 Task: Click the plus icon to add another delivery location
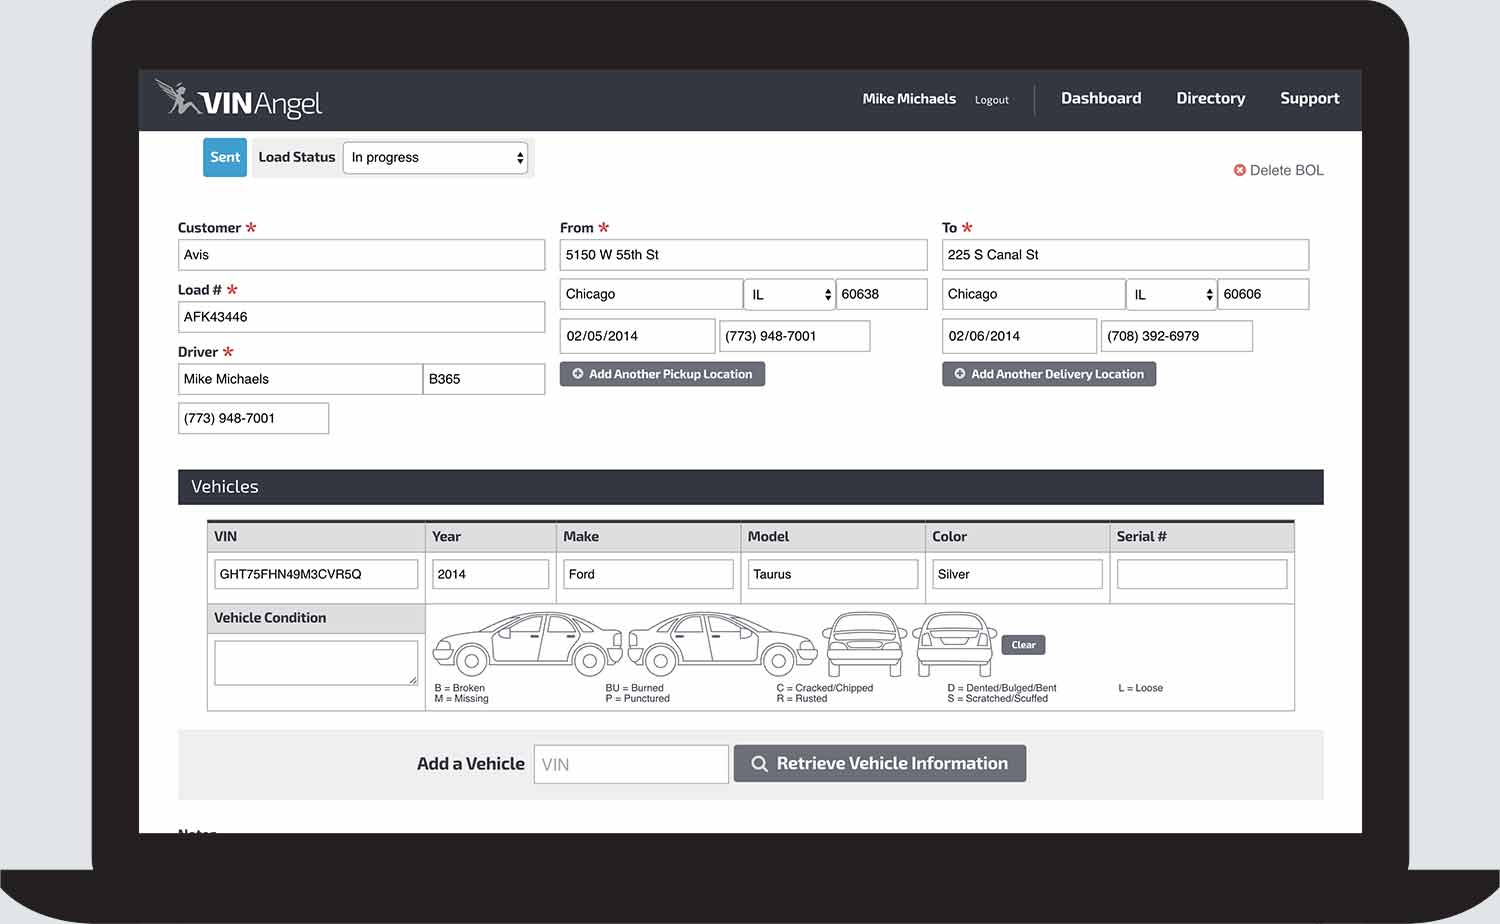[960, 373]
